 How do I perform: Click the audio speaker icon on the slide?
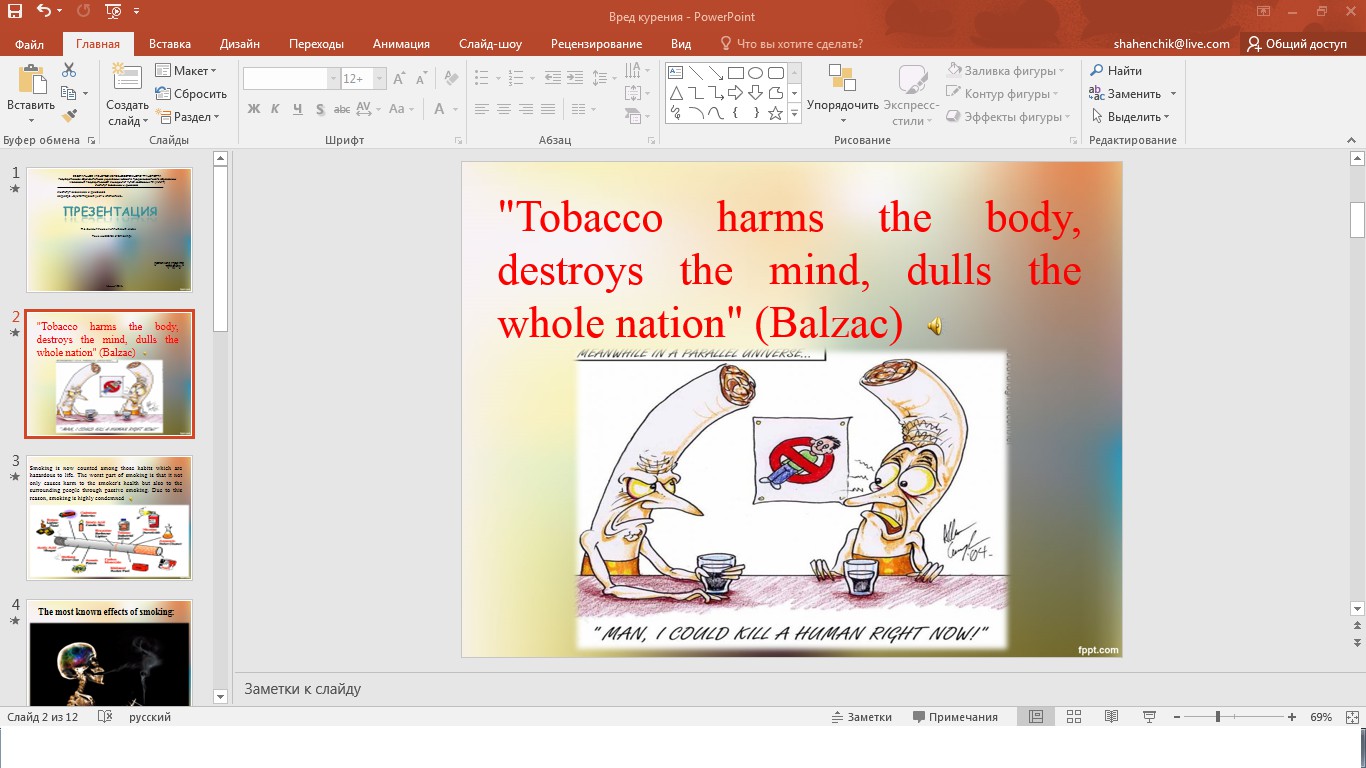[x=934, y=325]
